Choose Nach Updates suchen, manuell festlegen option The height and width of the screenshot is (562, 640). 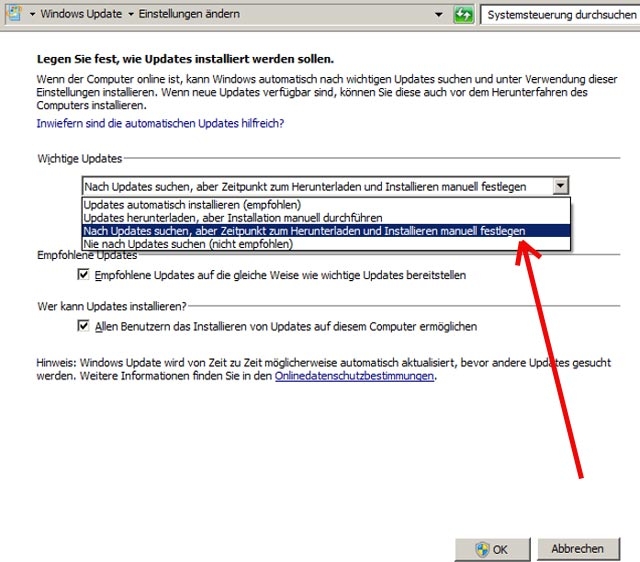(326, 231)
